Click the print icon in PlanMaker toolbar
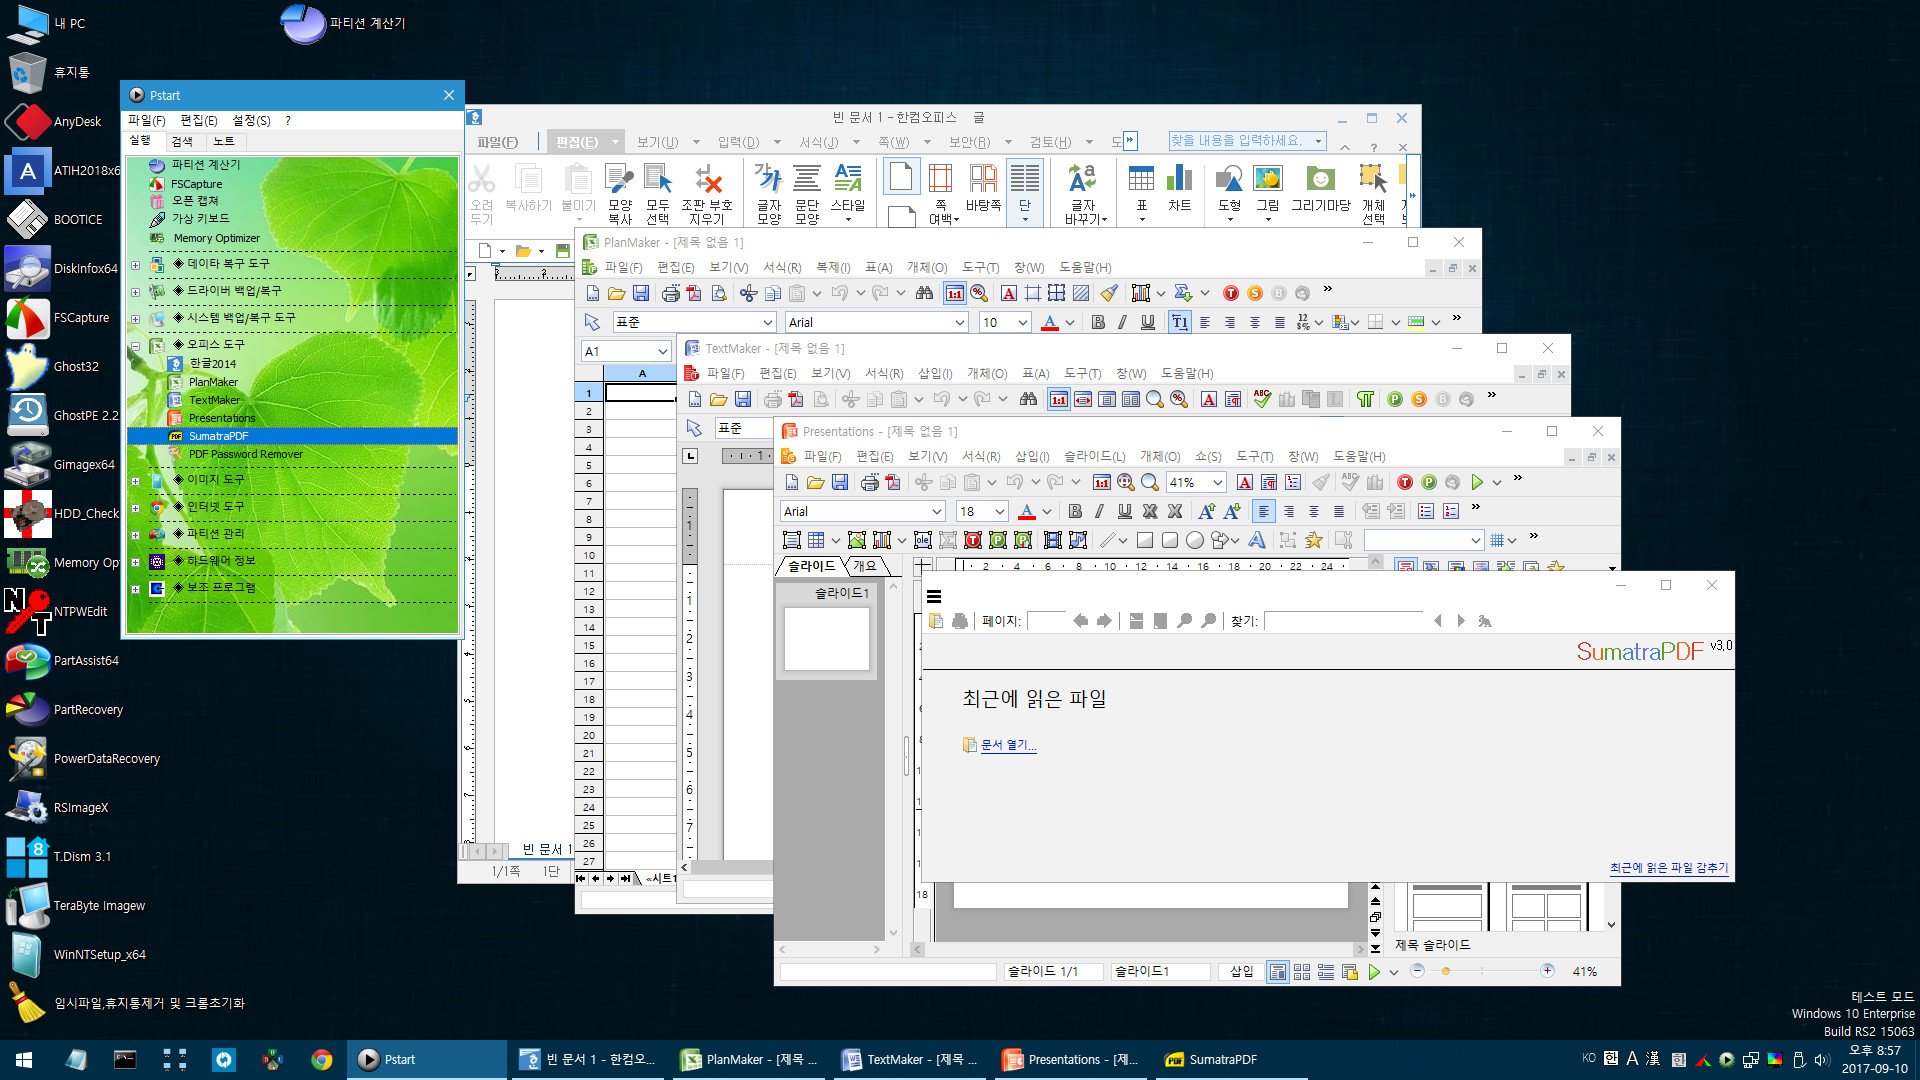The width and height of the screenshot is (1920, 1080). point(671,293)
